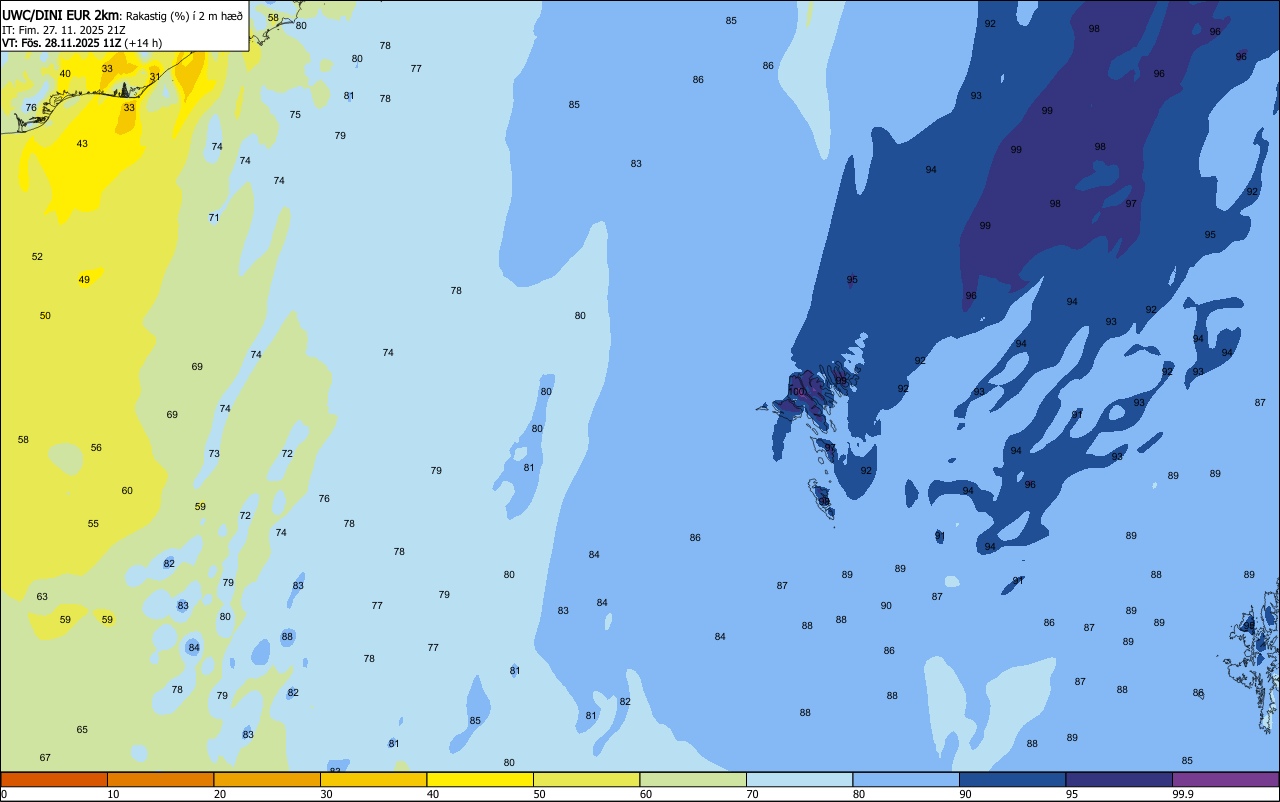Click the 'VT: Fös. 28.11.2025 11Z' line
Image resolution: width=1280 pixels, height=802 pixels.
[x=61, y=43]
